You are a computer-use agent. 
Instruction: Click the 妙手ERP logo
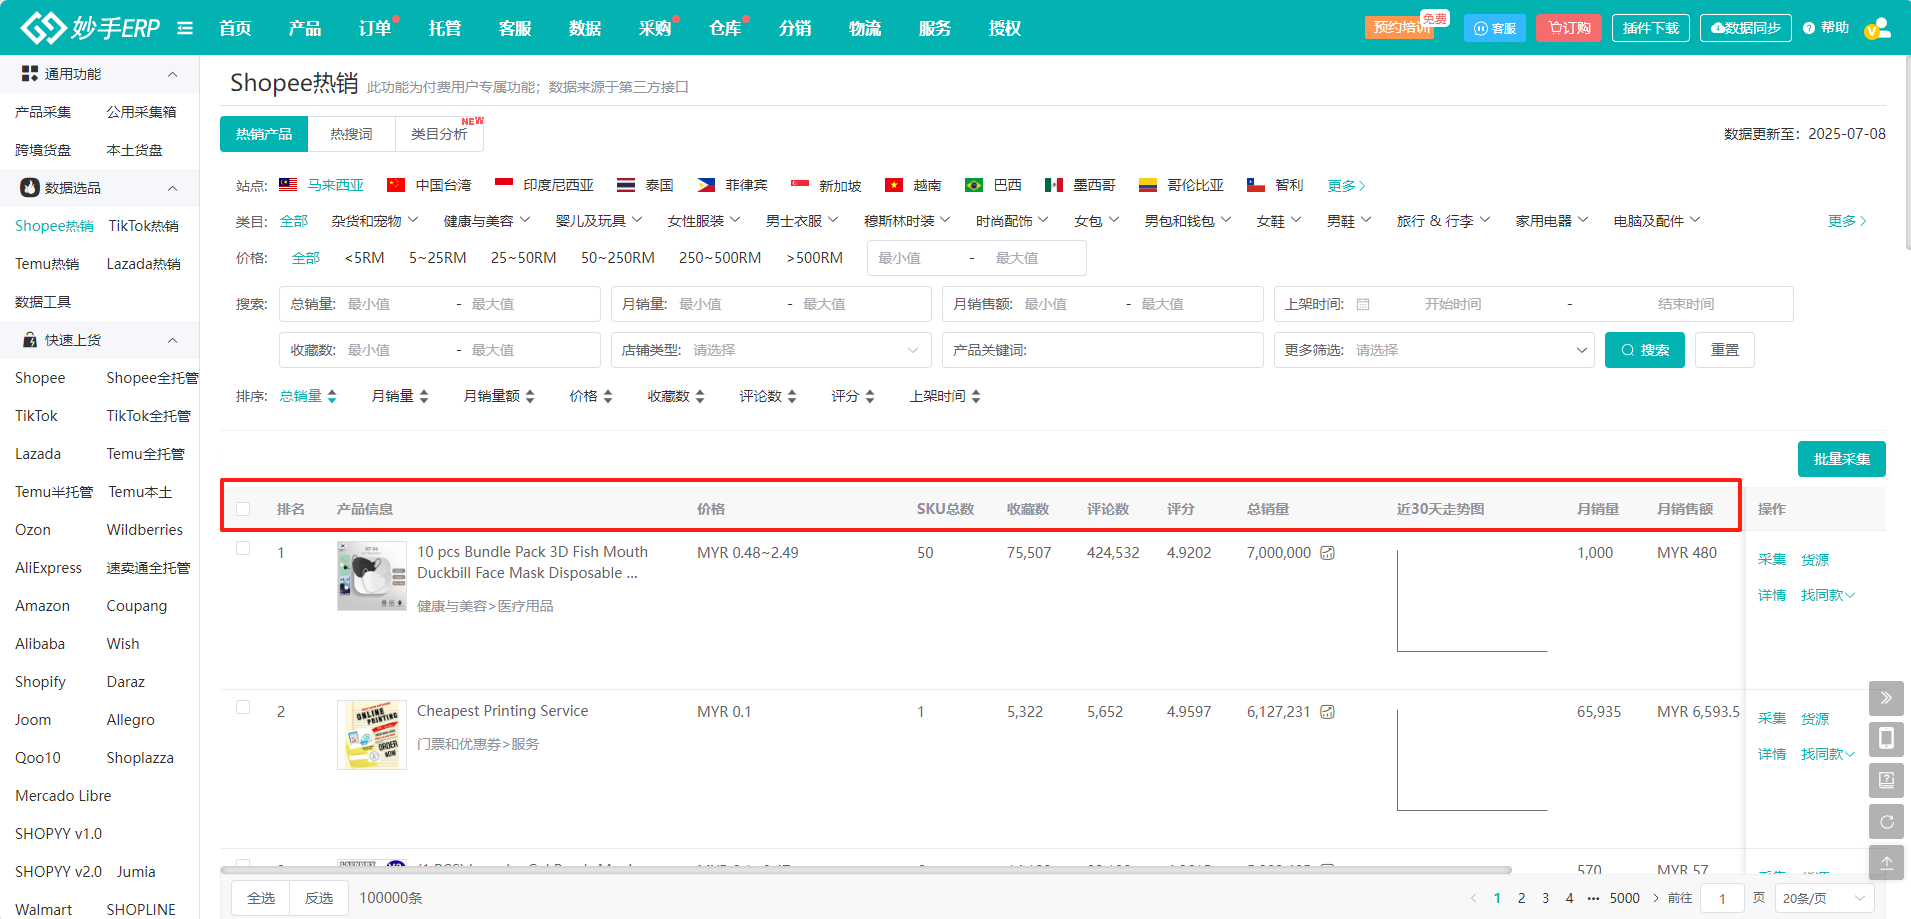[x=90, y=27]
